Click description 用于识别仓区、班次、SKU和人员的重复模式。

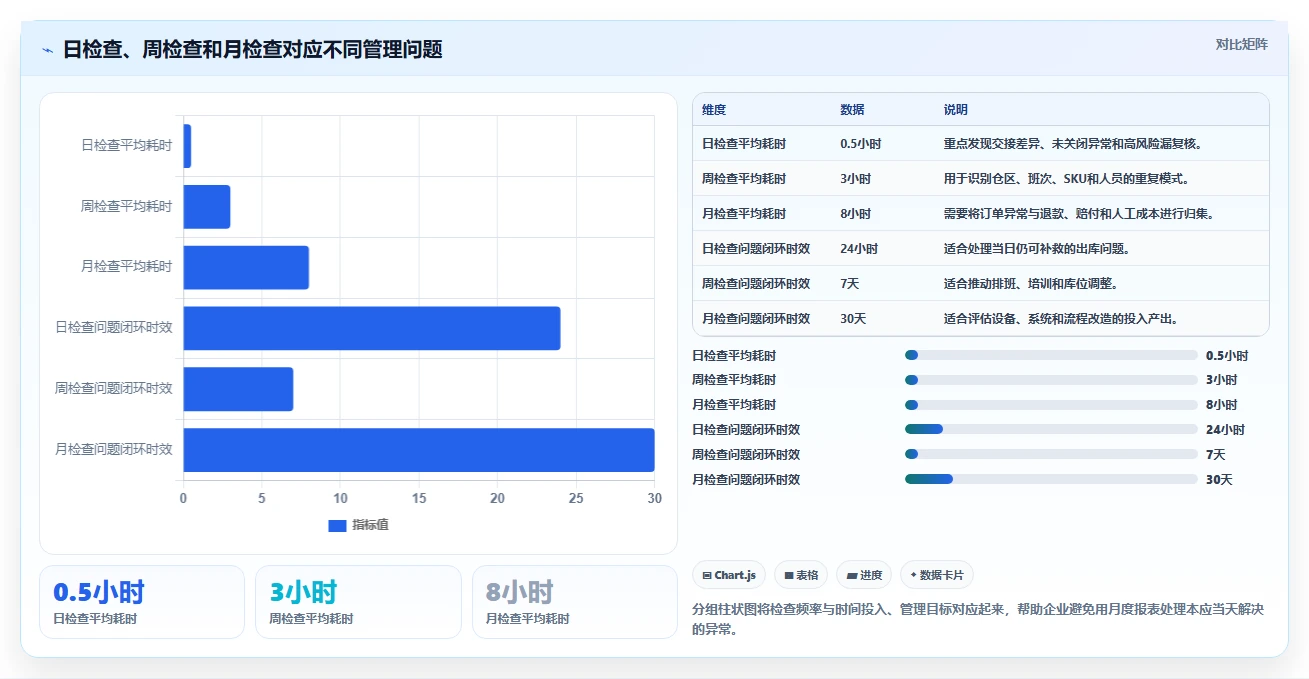point(1067,179)
